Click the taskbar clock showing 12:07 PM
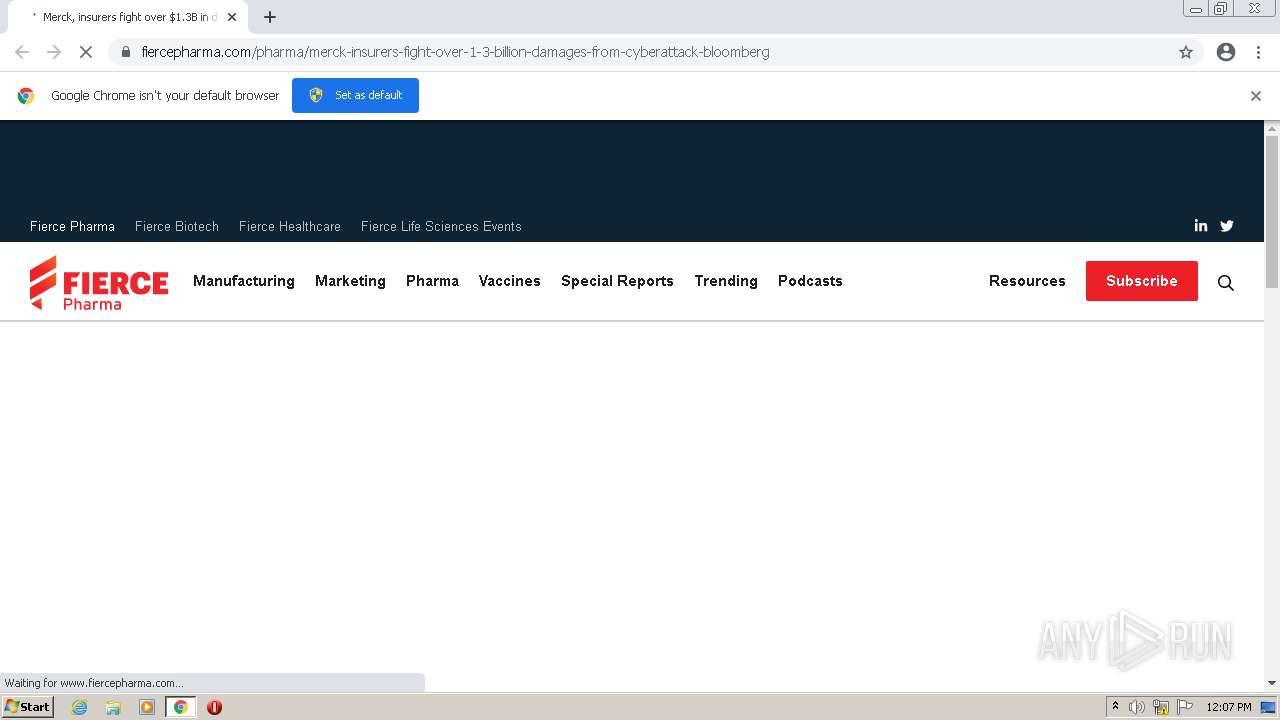The image size is (1280, 720). [x=1228, y=707]
